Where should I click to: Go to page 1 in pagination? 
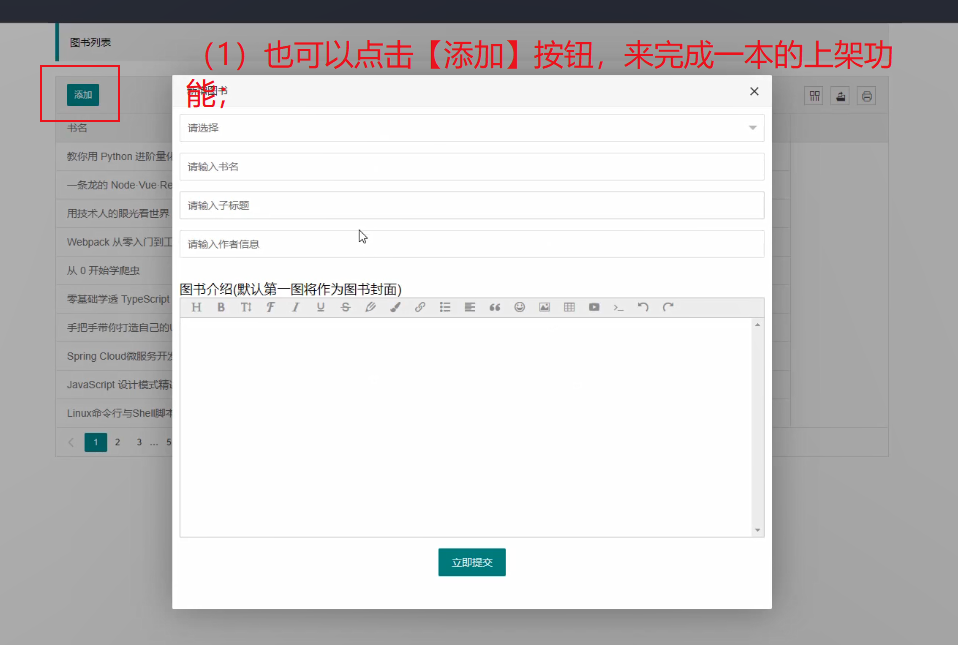[x=95, y=442]
